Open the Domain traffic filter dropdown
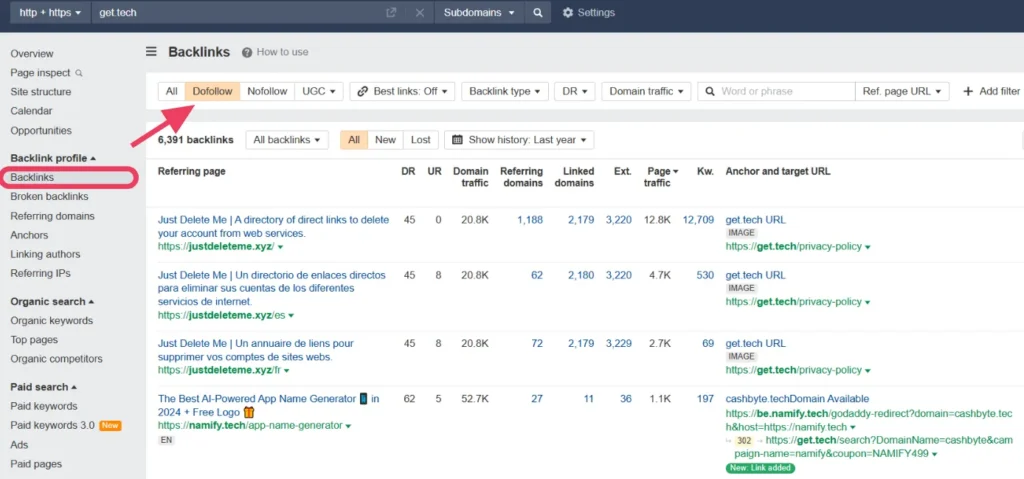 point(646,91)
